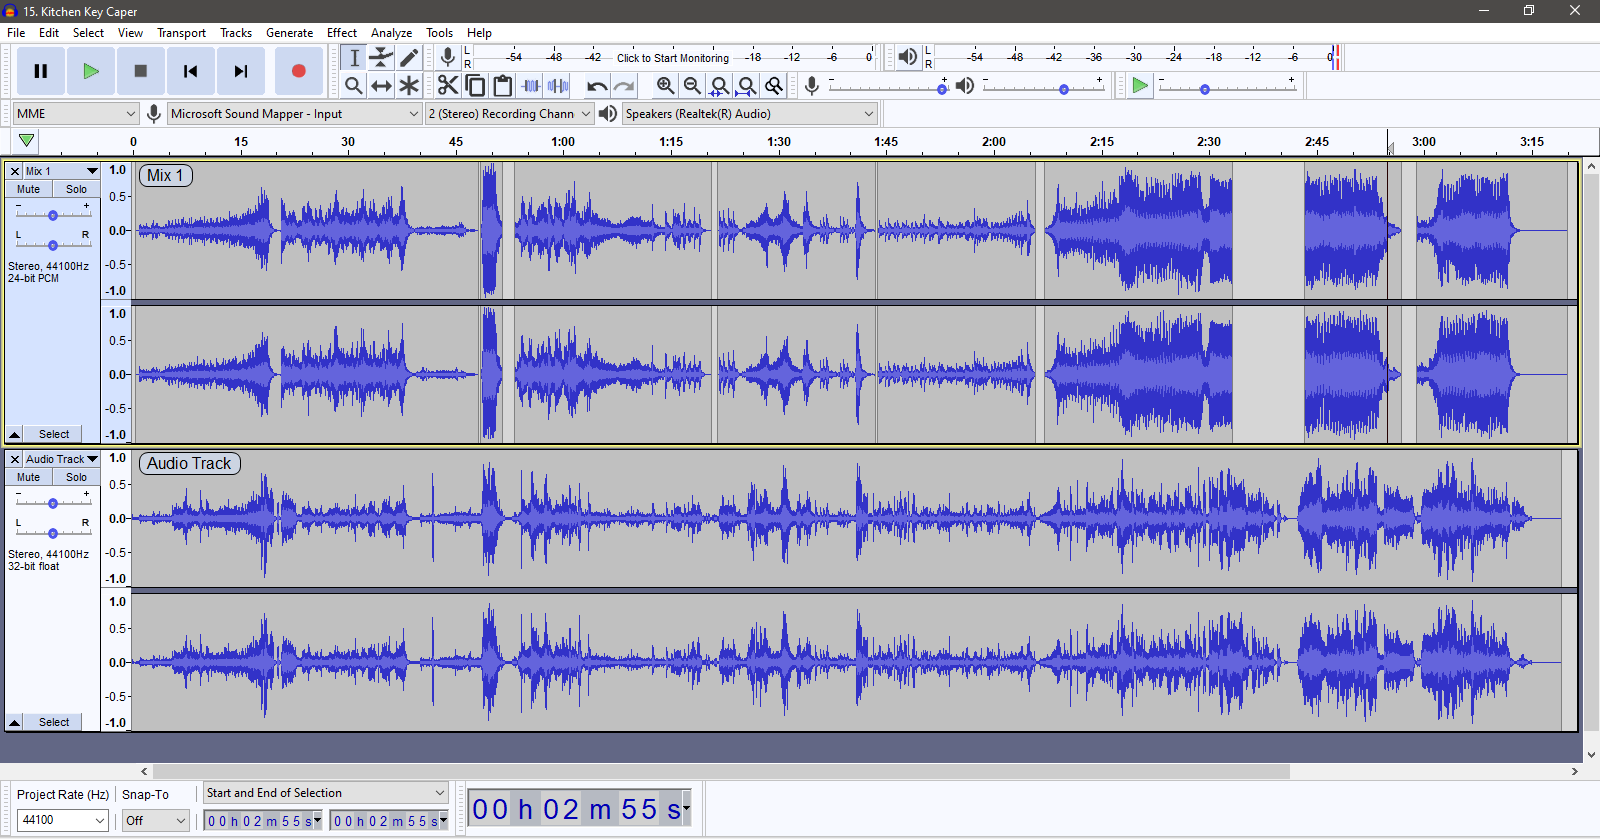Open the Effect menu
Image resolution: width=1600 pixels, height=839 pixels.
(x=341, y=33)
